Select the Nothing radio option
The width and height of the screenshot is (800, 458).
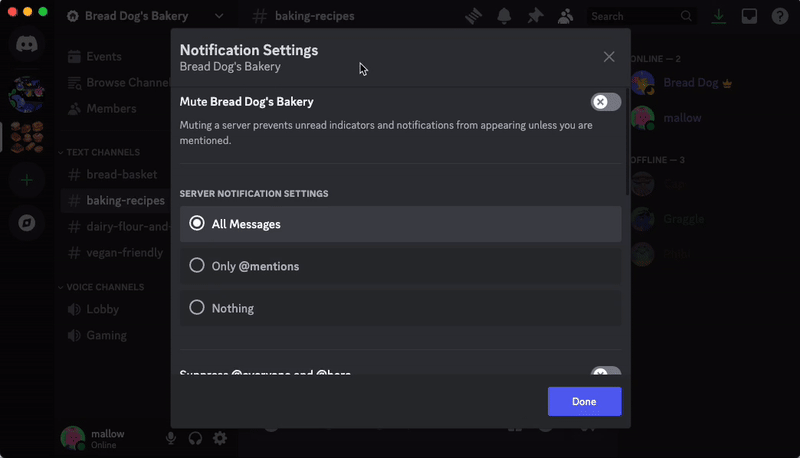point(401,308)
